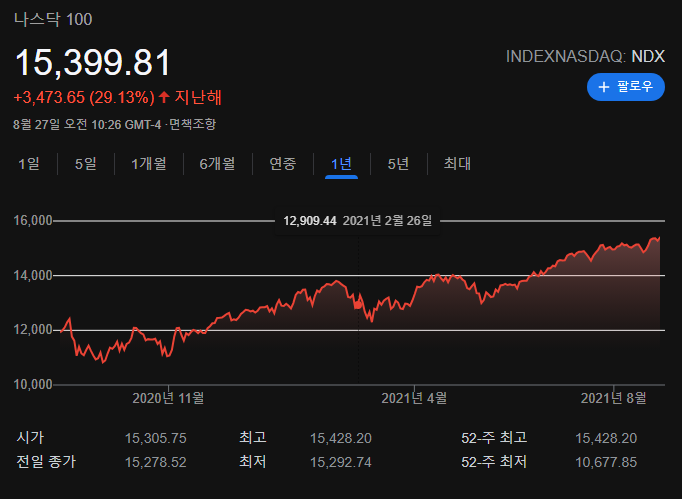Screen dimensions: 682x499
Task: Click the current price 15,399.81
Action: (x=93, y=63)
